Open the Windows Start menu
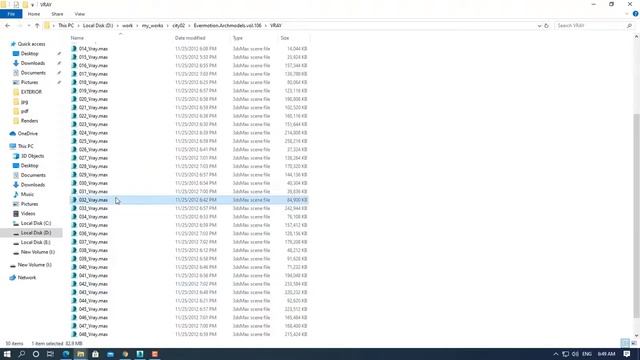The width and height of the screenshot is (640, 360). (x=7, y=354)
